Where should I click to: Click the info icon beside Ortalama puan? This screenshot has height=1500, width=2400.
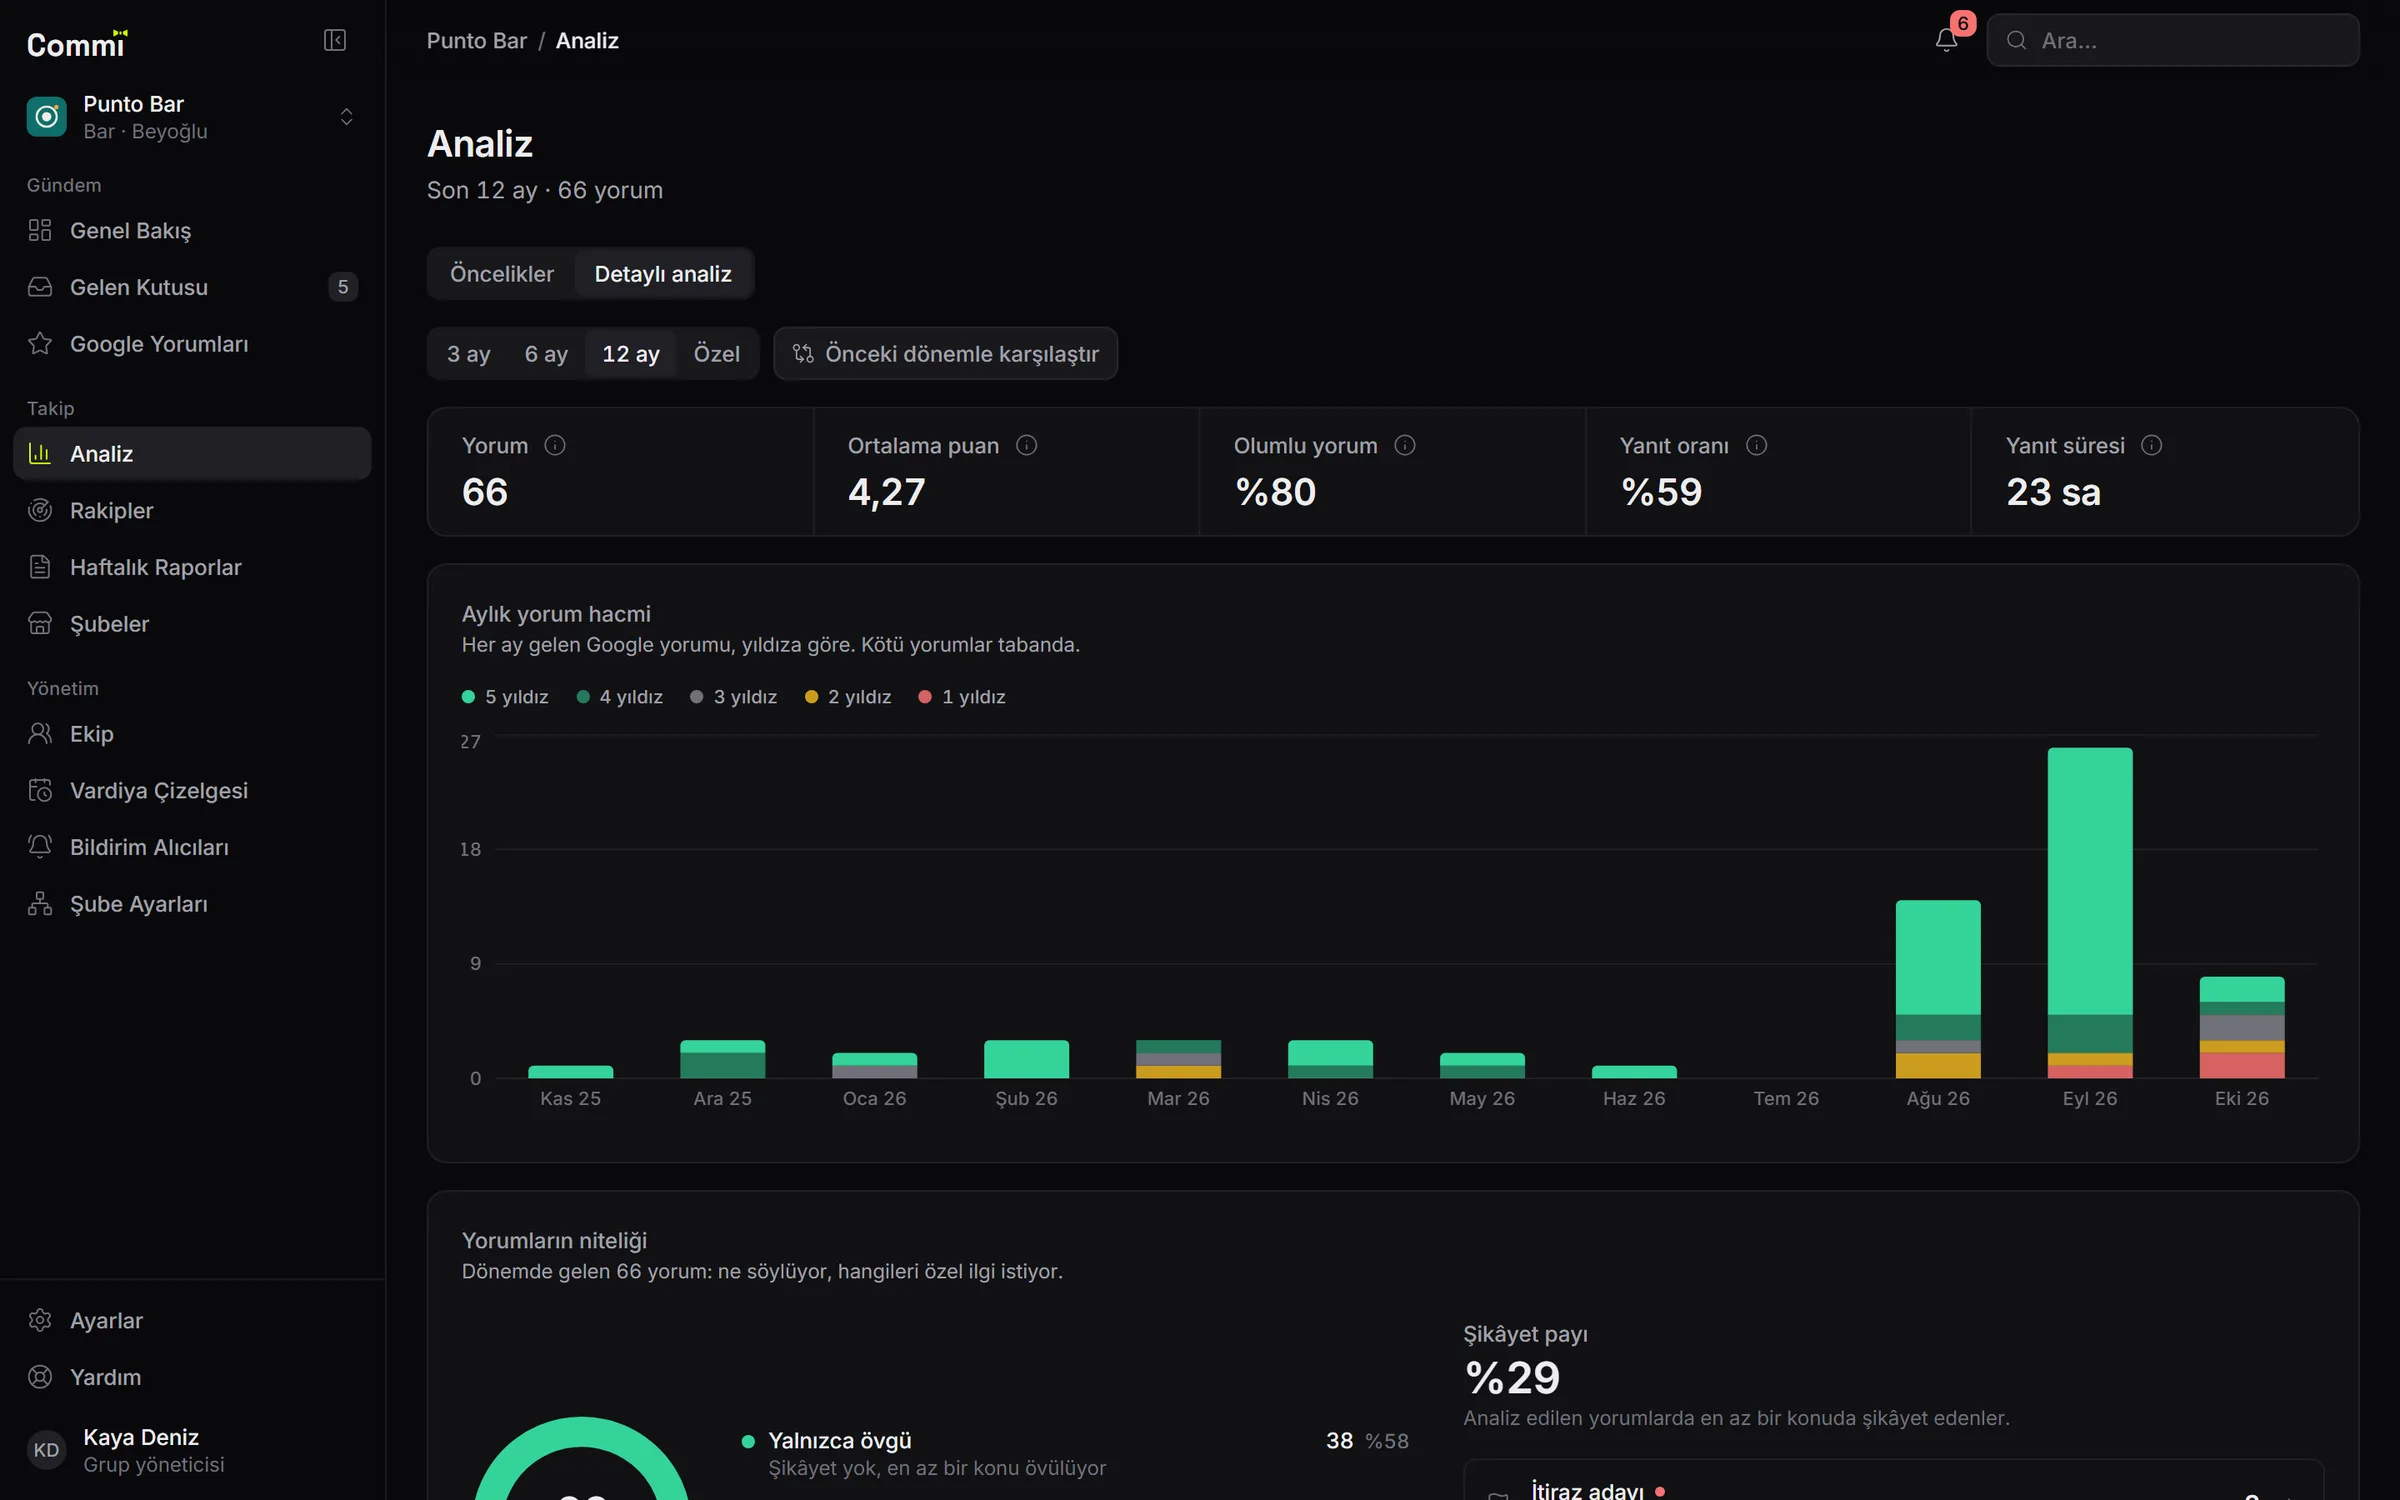pos(1027,445)
